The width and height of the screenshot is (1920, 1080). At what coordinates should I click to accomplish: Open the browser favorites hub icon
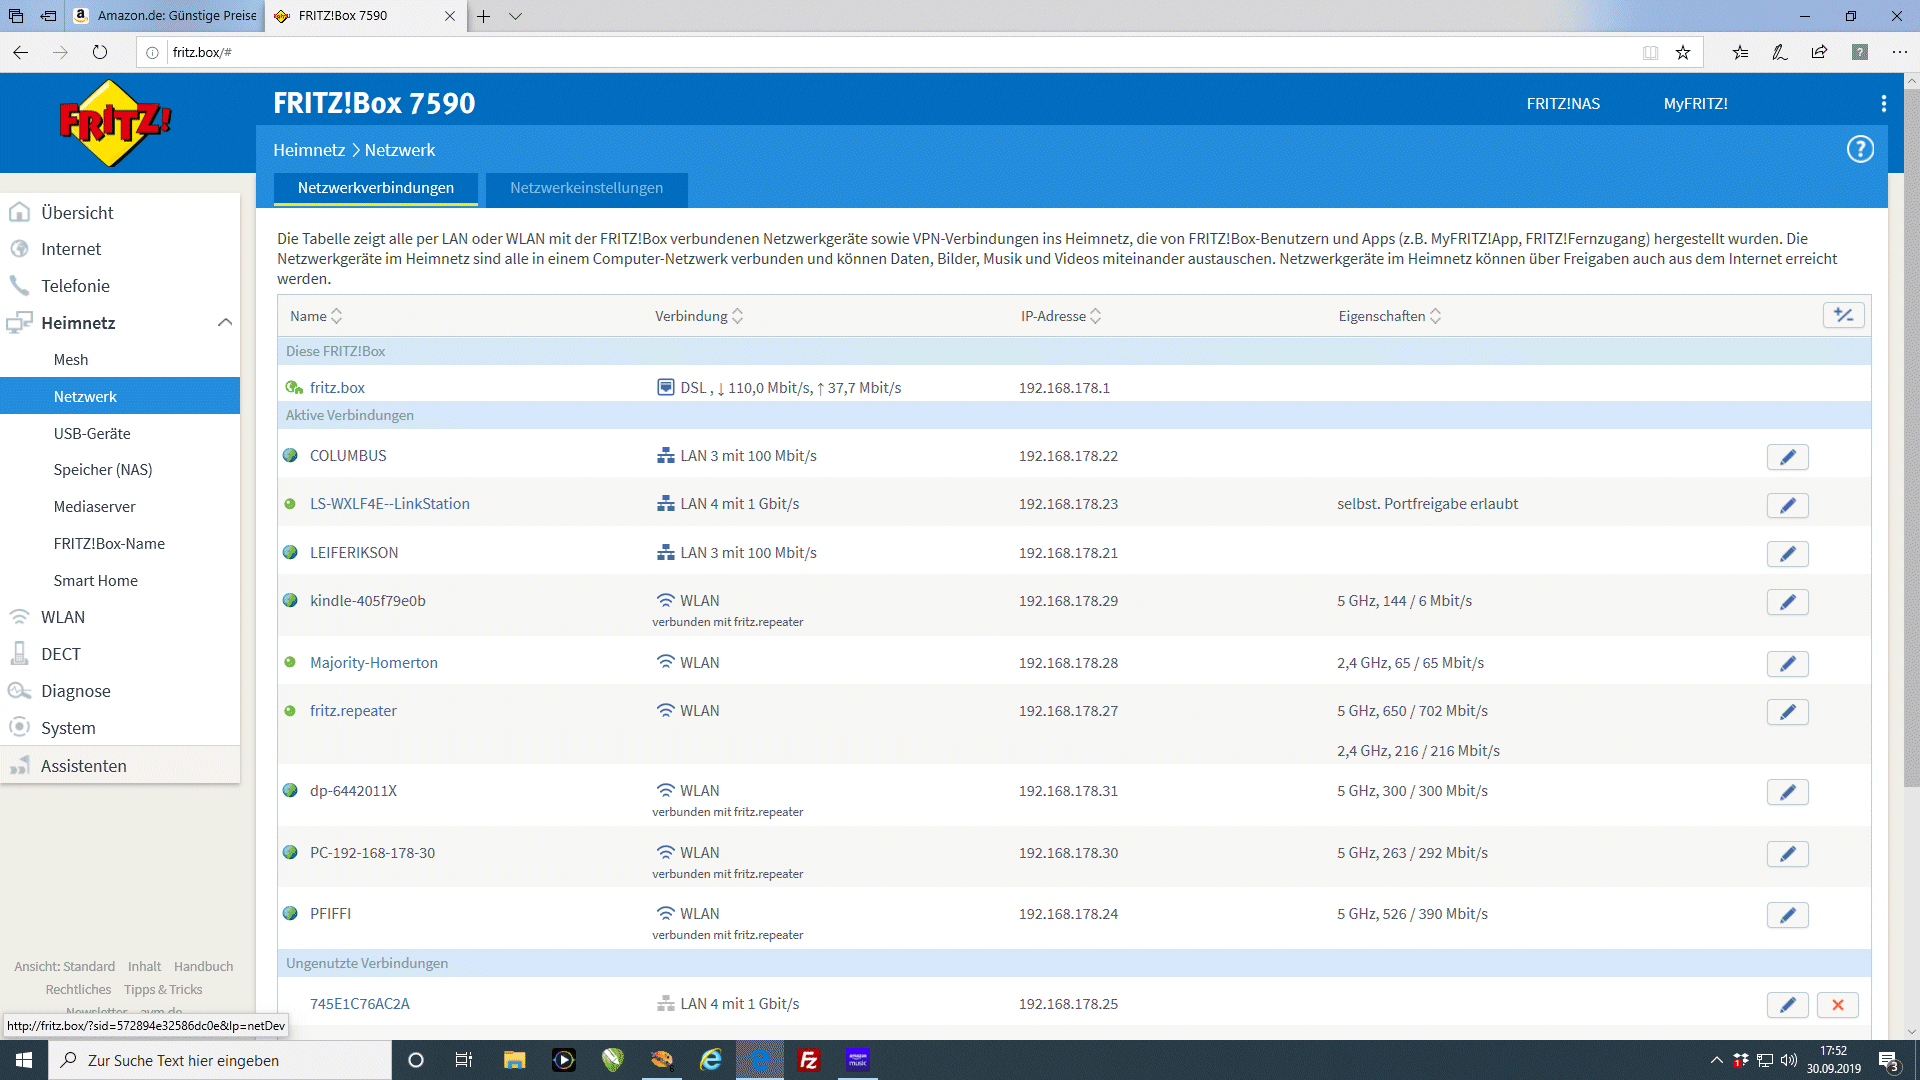coord(1740,52)
